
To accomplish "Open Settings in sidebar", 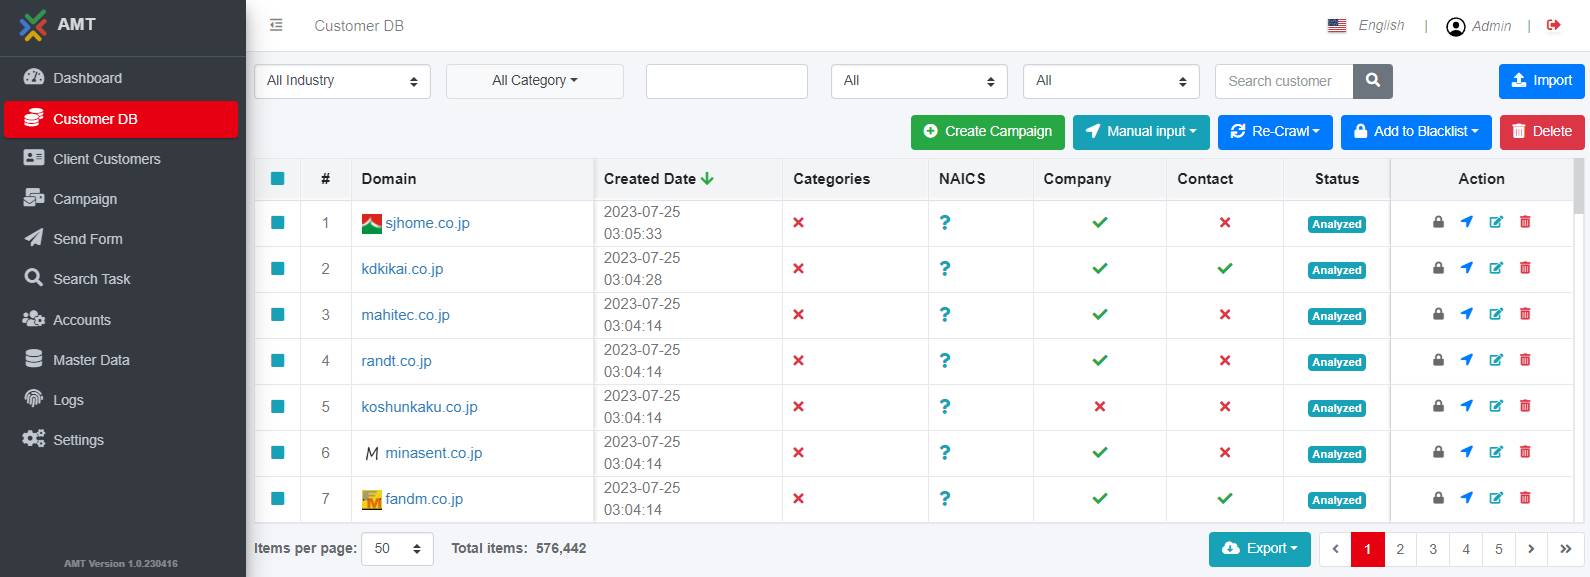I will tap(121, 440).
